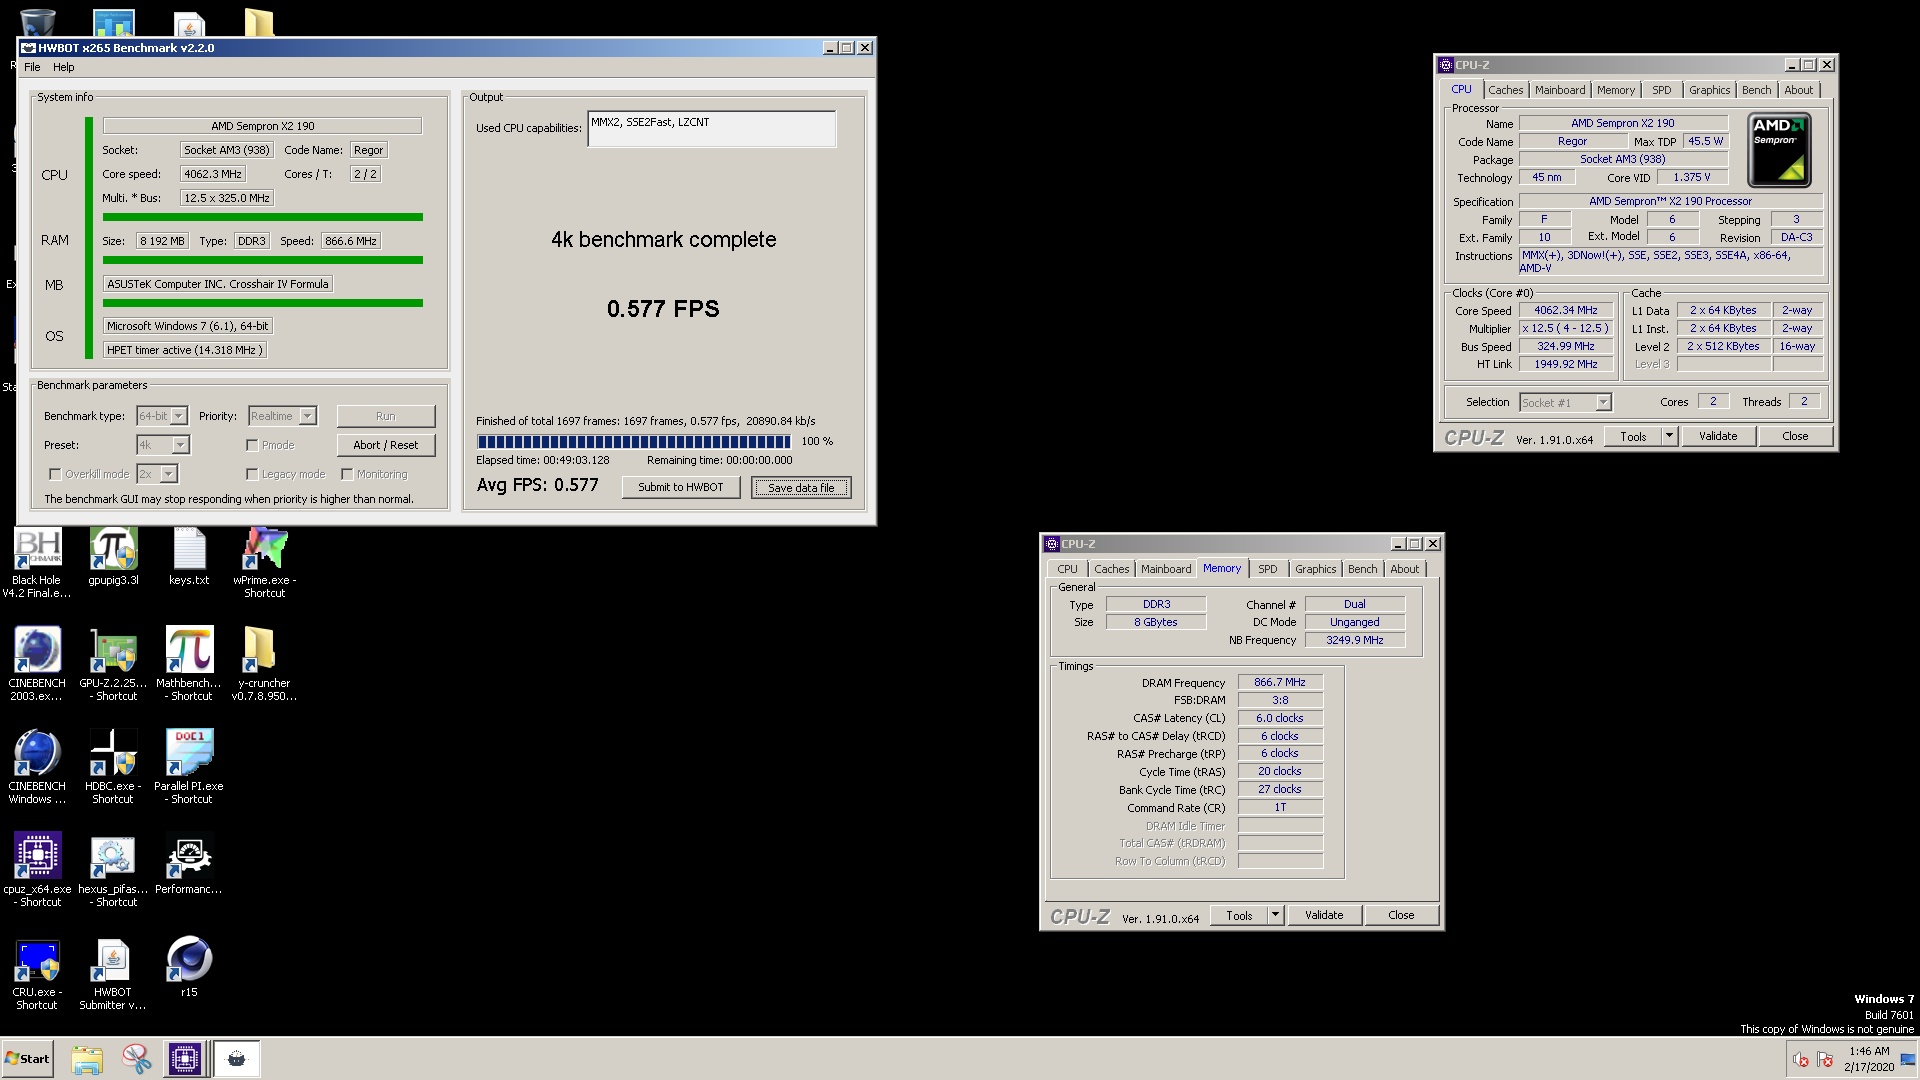Viewport: 1920px width, 1080px height.
Task: Click the benchmark progress bar
Action: 634,441
